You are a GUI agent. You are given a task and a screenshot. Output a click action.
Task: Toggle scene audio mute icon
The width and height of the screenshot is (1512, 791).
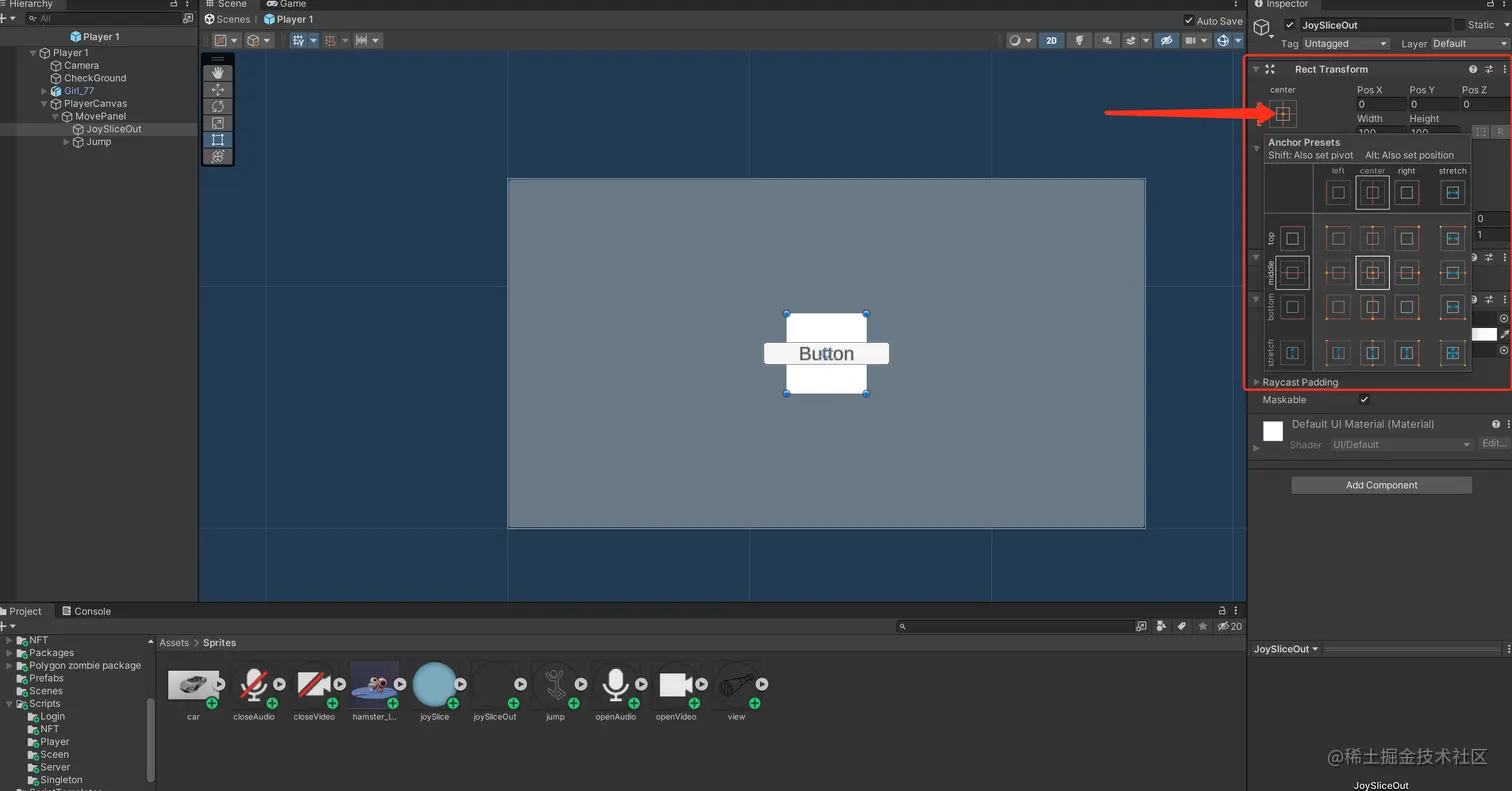click(x=1107, y=41)
